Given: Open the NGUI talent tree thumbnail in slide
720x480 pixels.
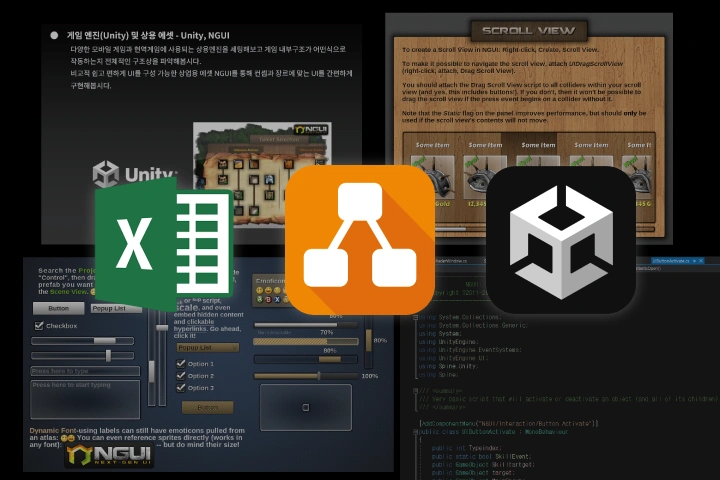Looking at the screenshot, I should tap(262, 174).
